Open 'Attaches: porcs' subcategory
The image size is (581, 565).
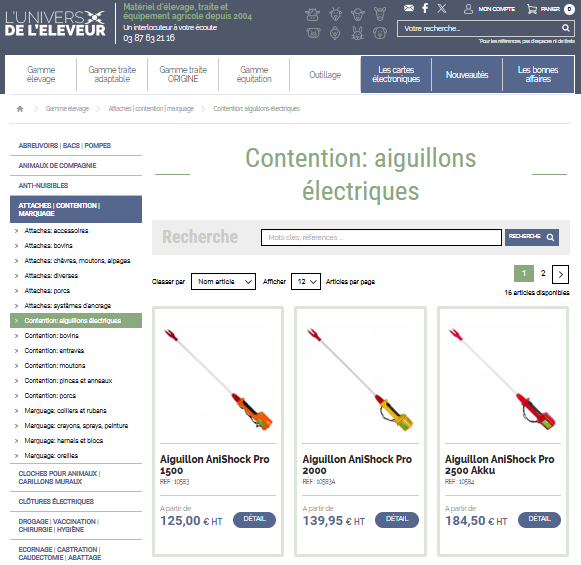(x=47, y=291)
